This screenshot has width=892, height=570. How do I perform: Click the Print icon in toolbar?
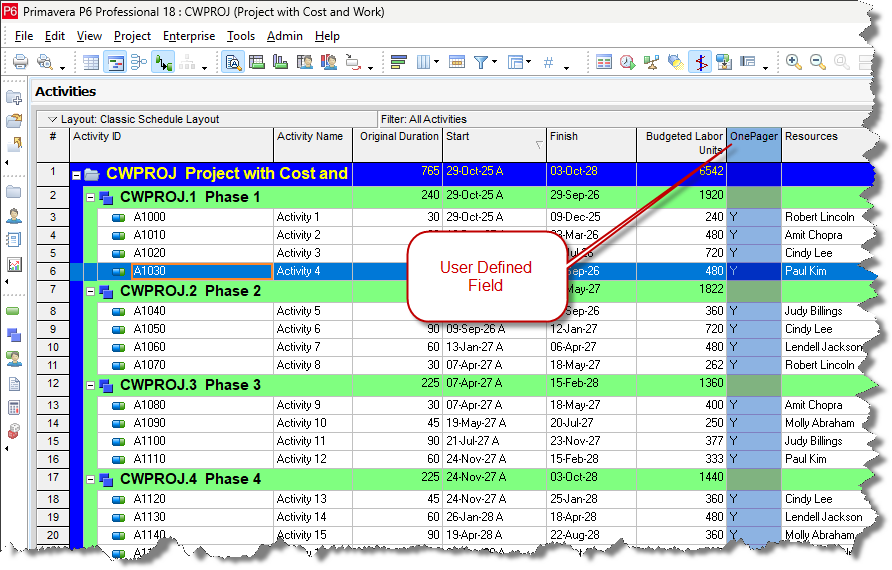(x=20, y=61)
